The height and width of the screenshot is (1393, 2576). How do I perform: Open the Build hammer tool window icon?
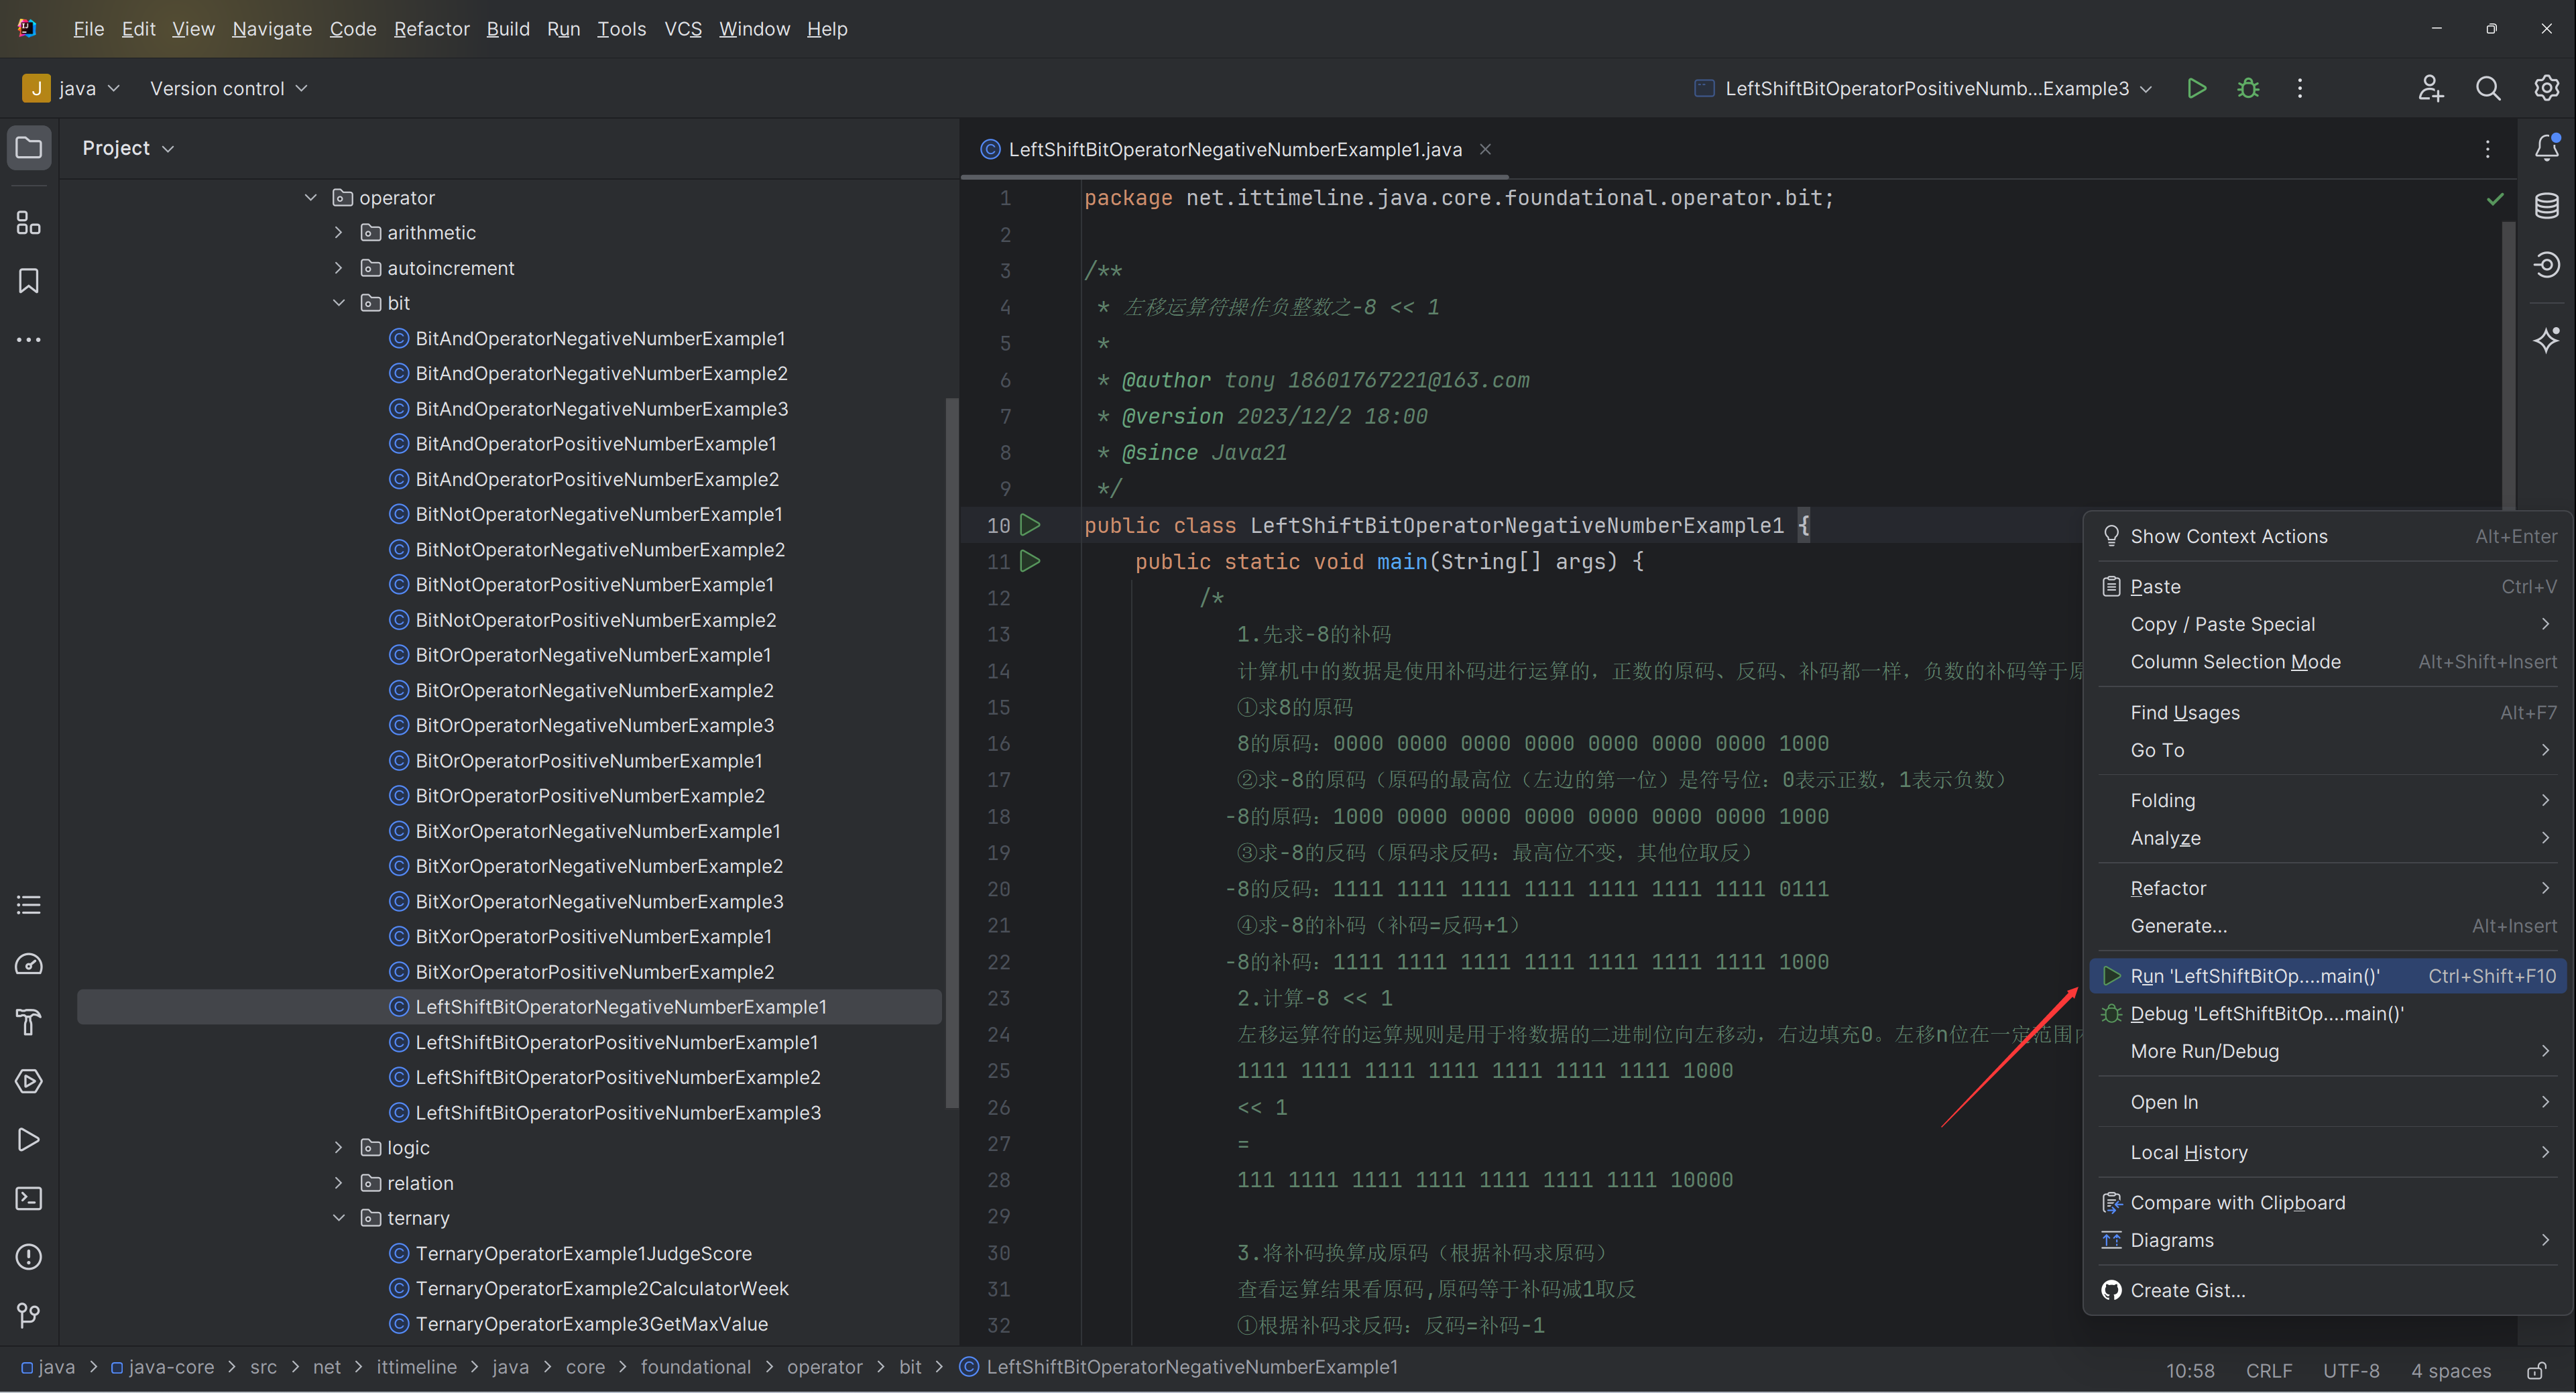point(29,1022)
